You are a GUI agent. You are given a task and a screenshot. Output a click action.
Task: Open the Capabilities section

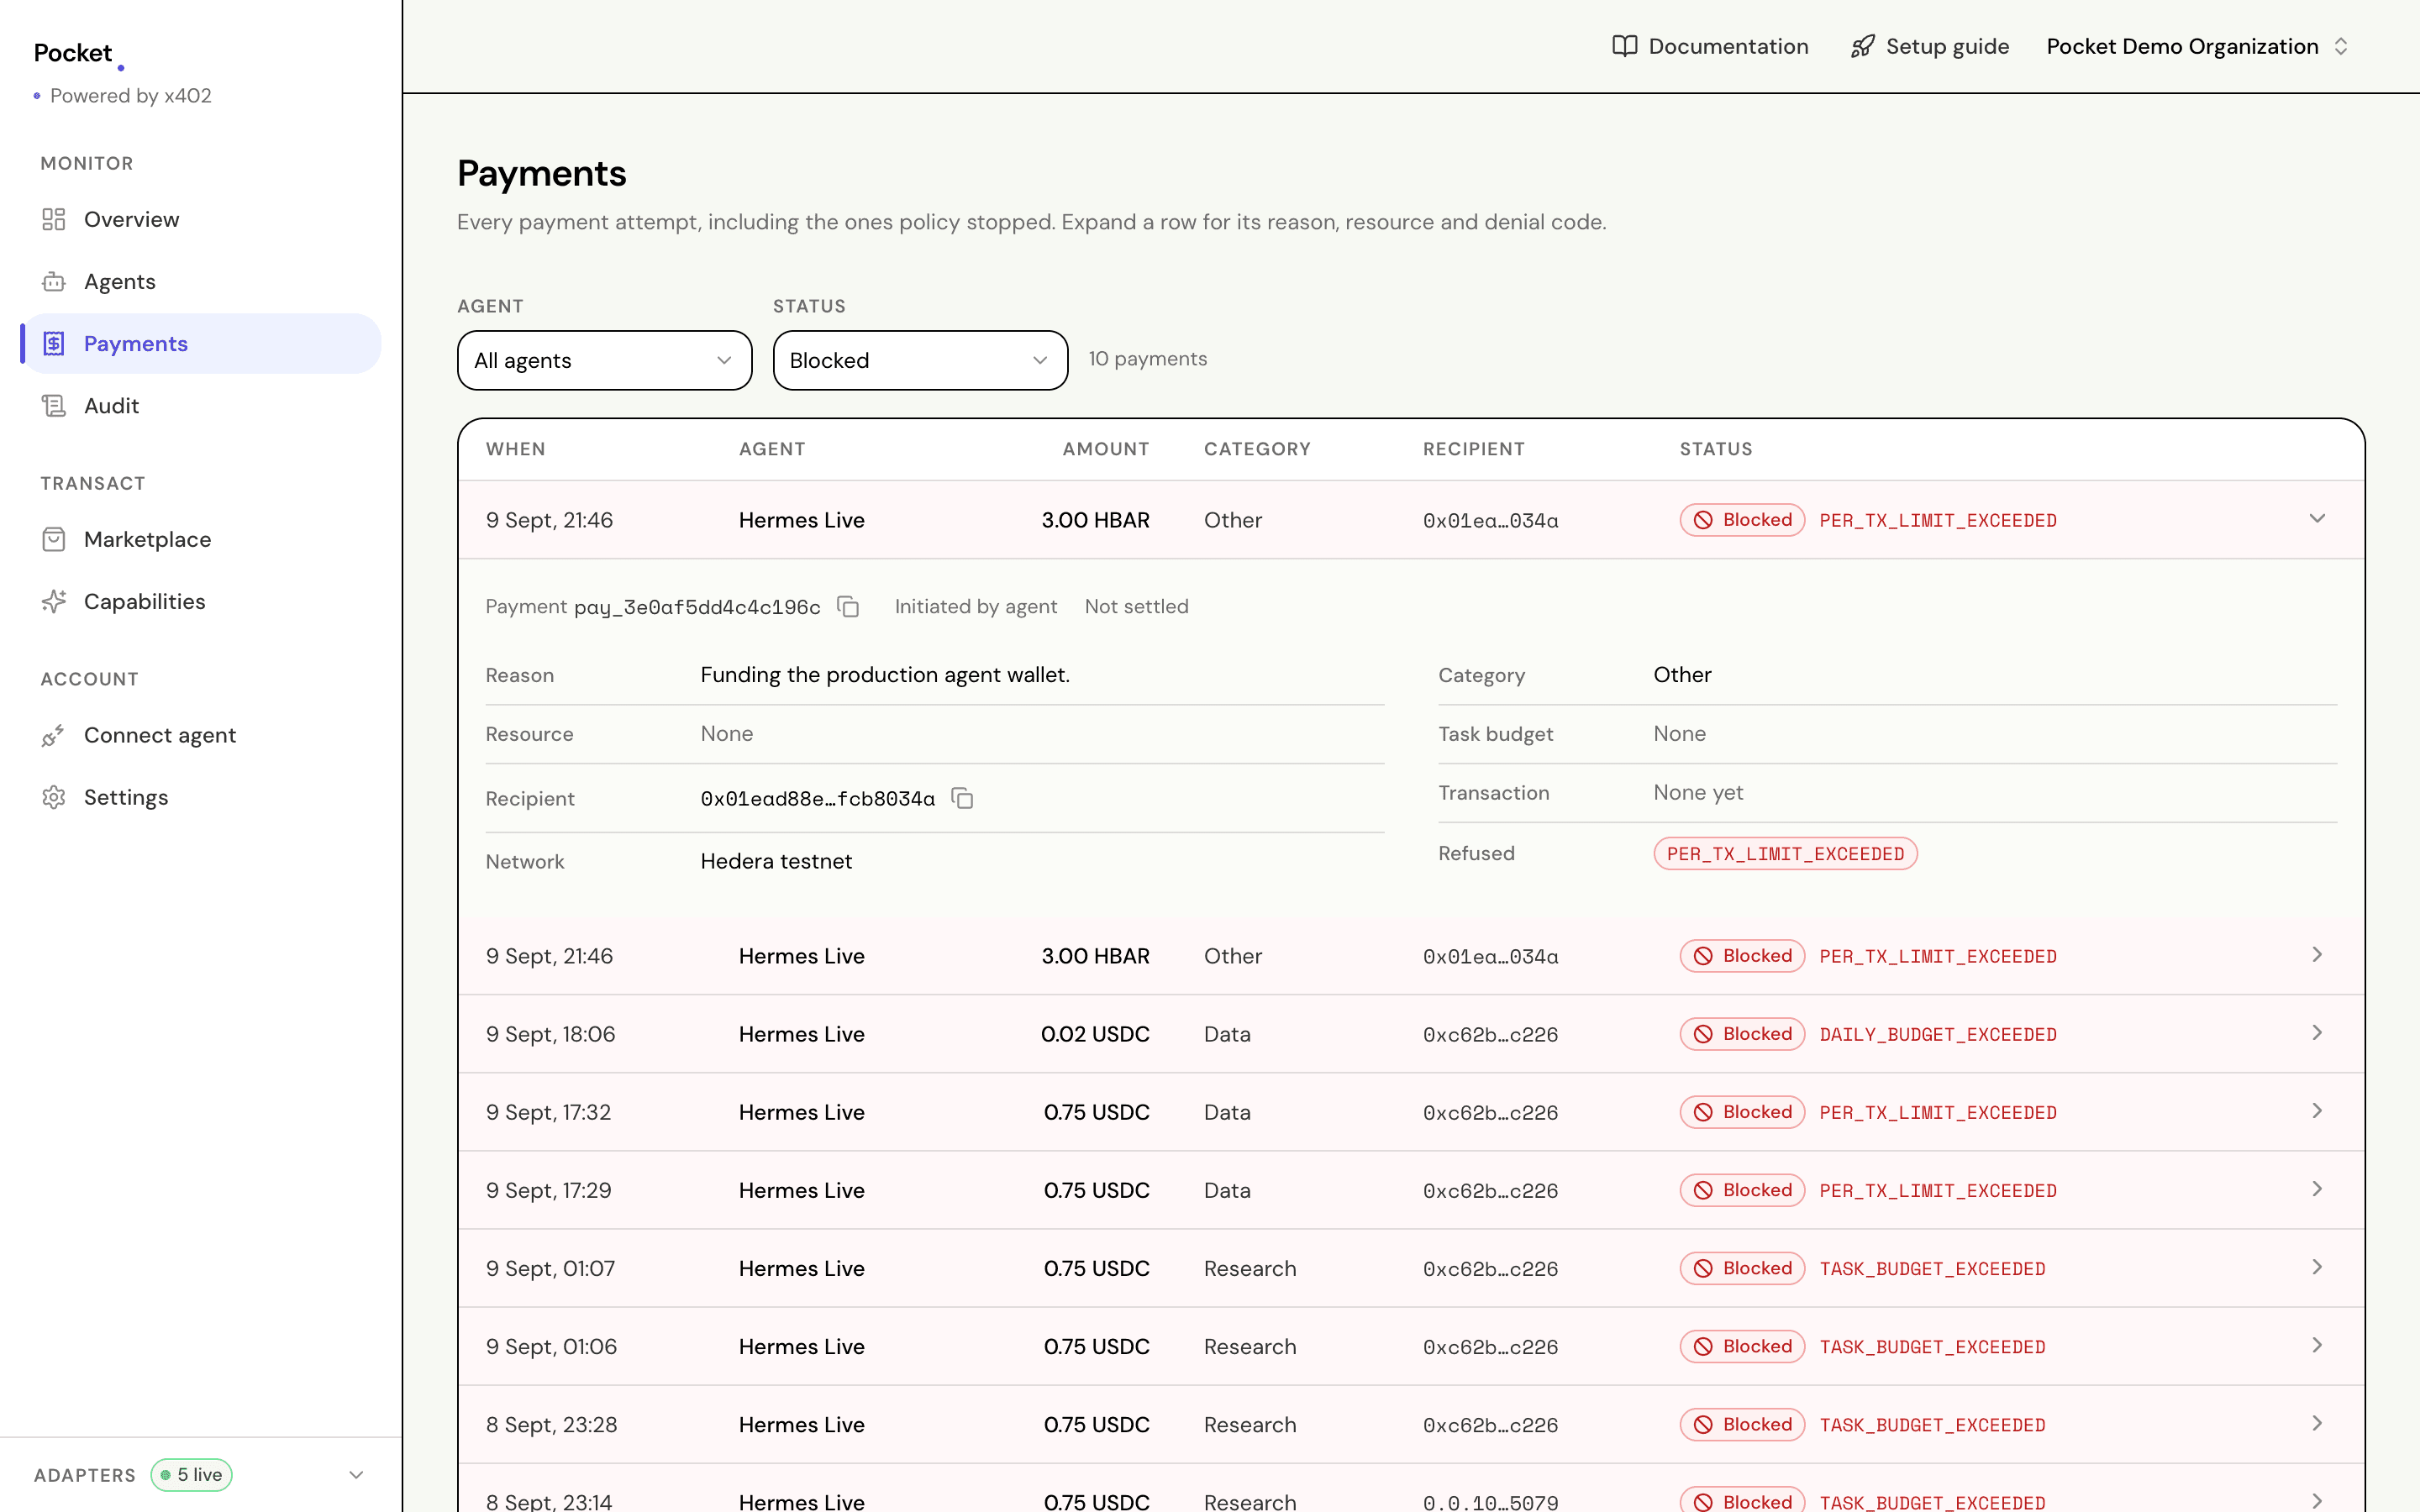[201, 601]
